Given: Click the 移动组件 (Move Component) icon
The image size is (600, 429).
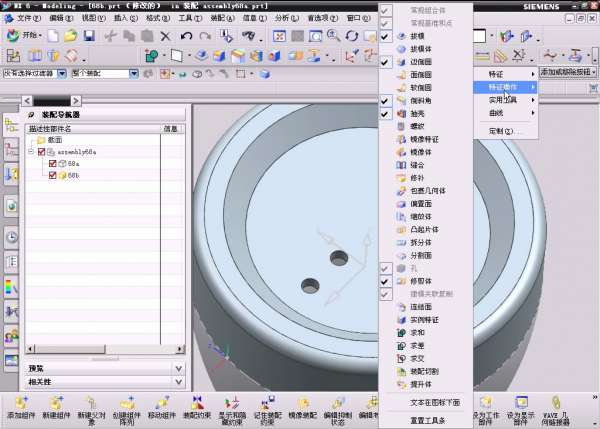Looking at the screenshot, I should tap(161, 402).
